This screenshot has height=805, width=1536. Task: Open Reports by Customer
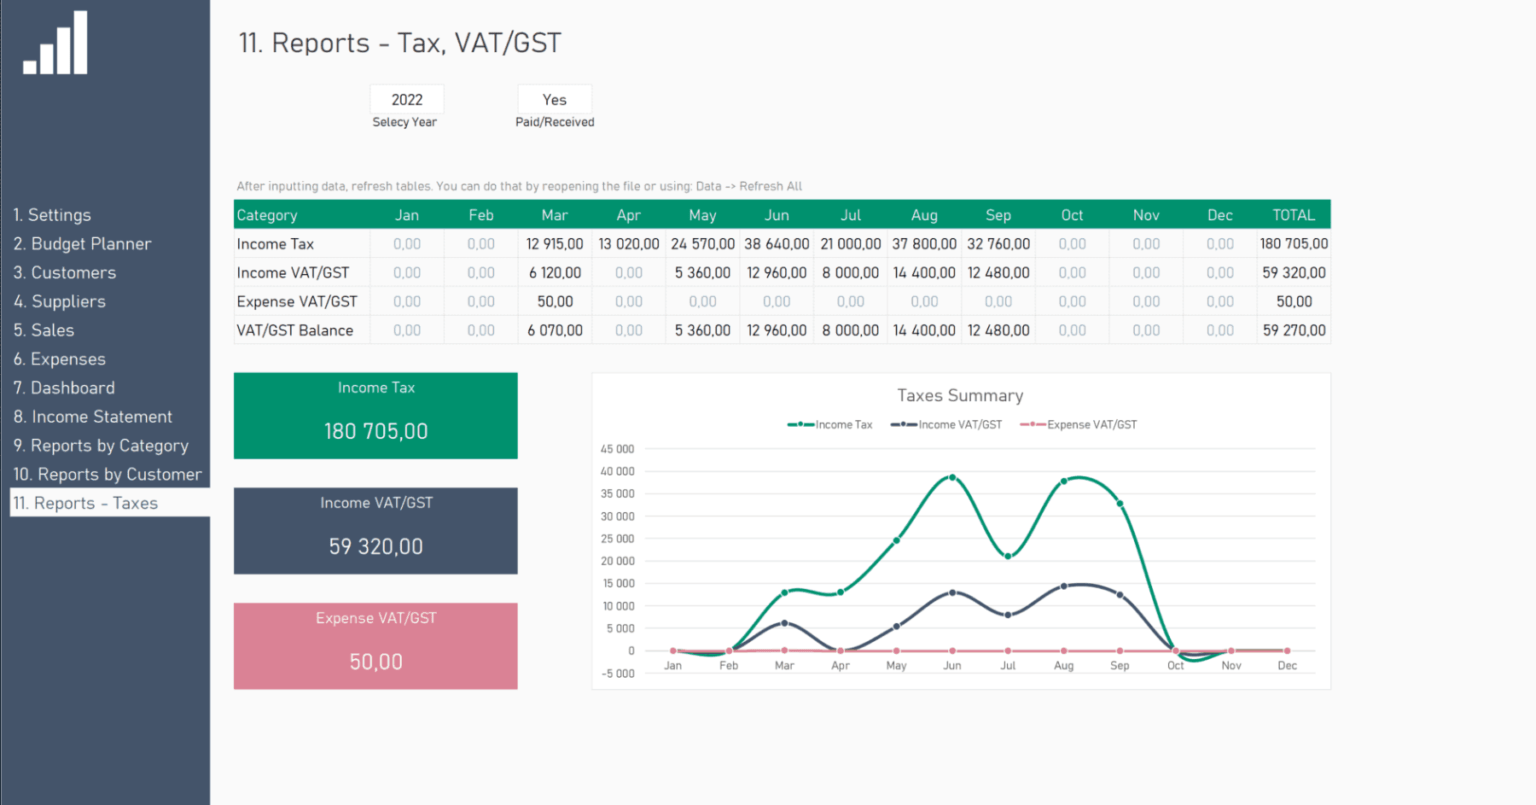point(108,474)
